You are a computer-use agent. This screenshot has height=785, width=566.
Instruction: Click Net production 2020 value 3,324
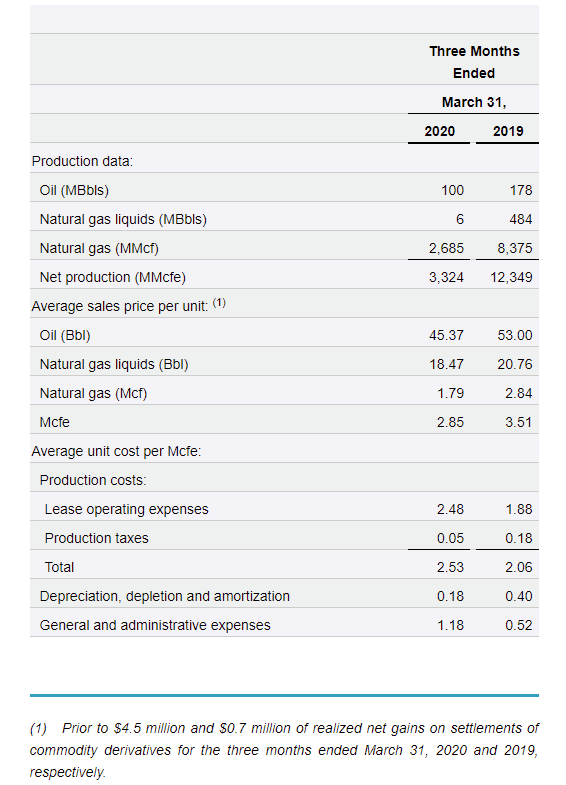[446, 277]
